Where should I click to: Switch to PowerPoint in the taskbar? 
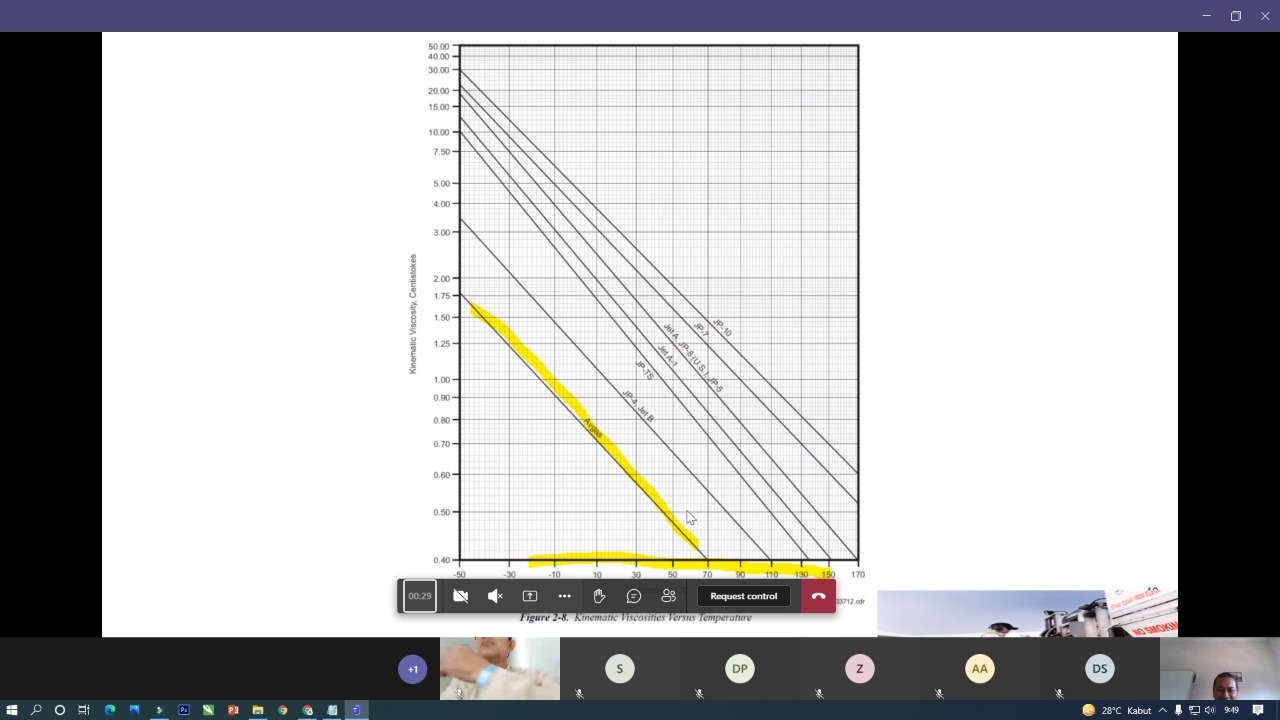[x=233, y=710]
